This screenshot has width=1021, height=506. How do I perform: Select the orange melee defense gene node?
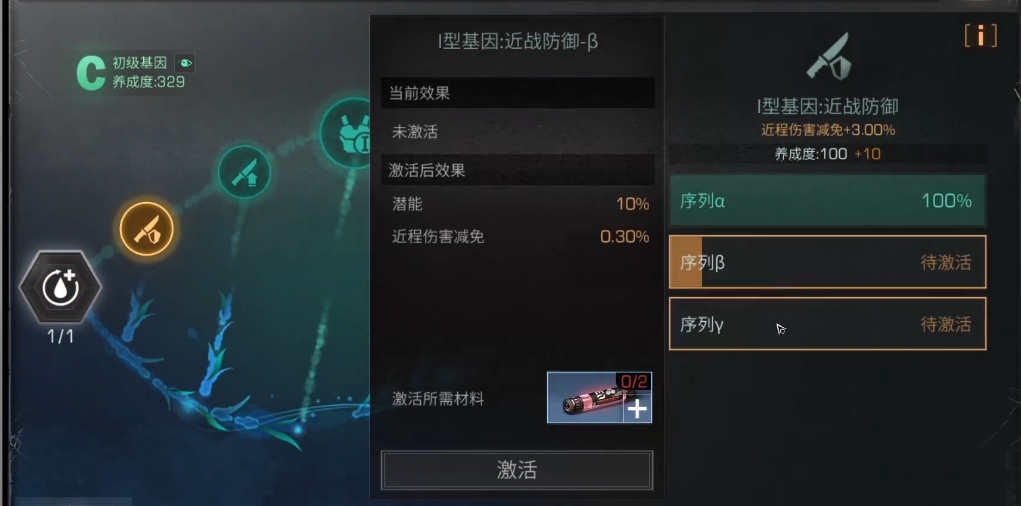pos(147,229)
